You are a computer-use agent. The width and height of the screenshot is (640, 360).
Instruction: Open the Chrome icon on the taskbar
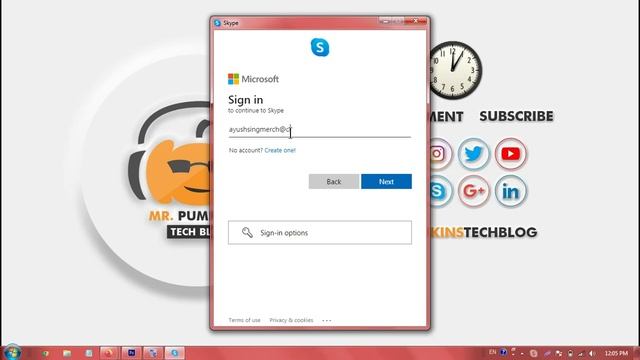(x=45, y=353)
